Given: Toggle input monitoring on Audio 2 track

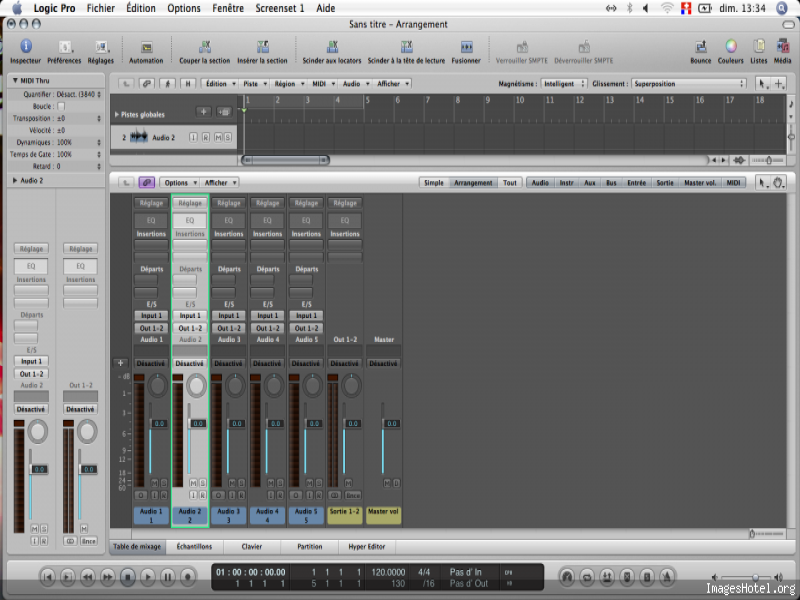Looking at the screenshot, I should [x=193, y=137].
